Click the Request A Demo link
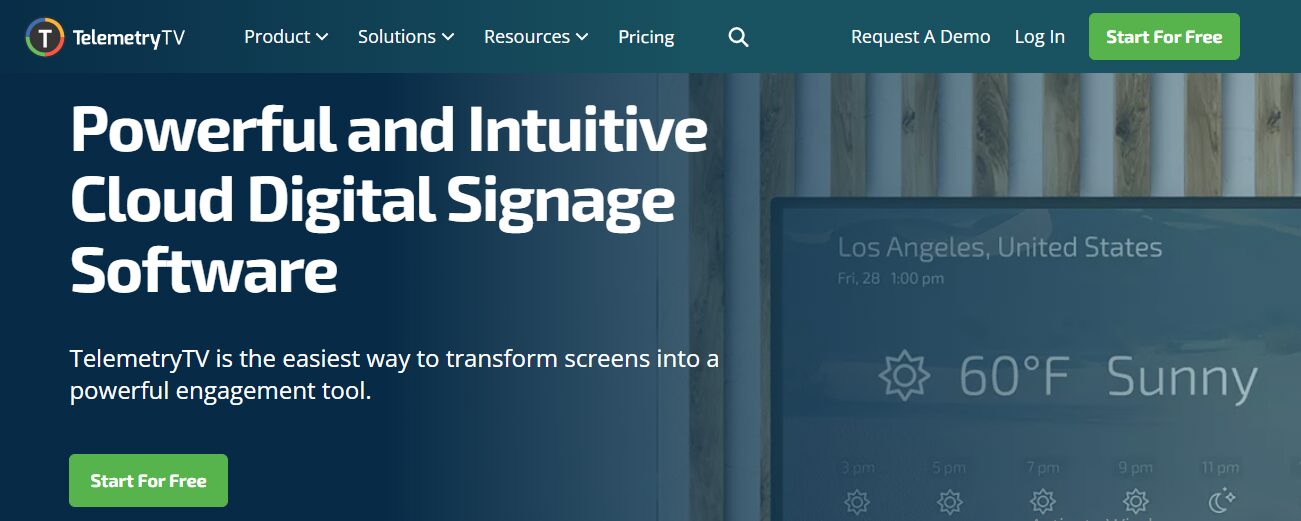The height and width of the screenshot is (521, 1301). (x=920, y=37)
